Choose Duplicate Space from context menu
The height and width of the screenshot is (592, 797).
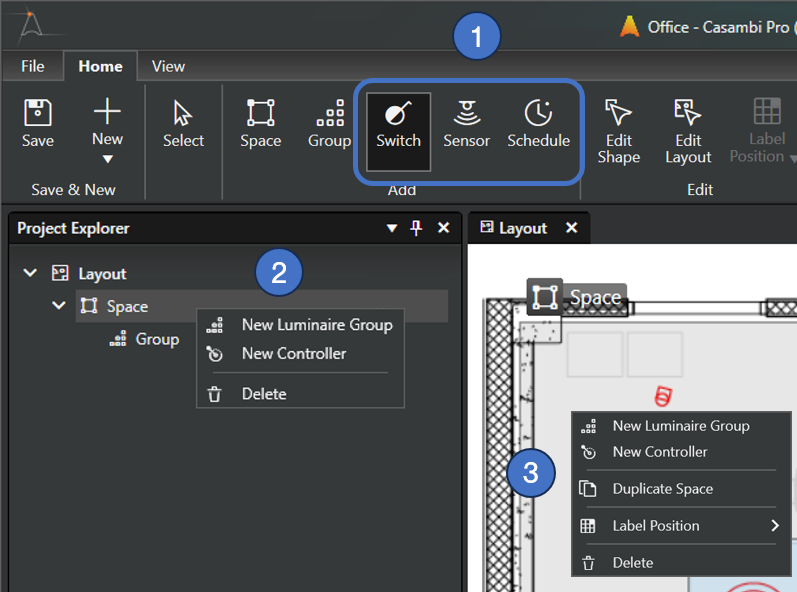pyautogui.click(x=662, y=489)
